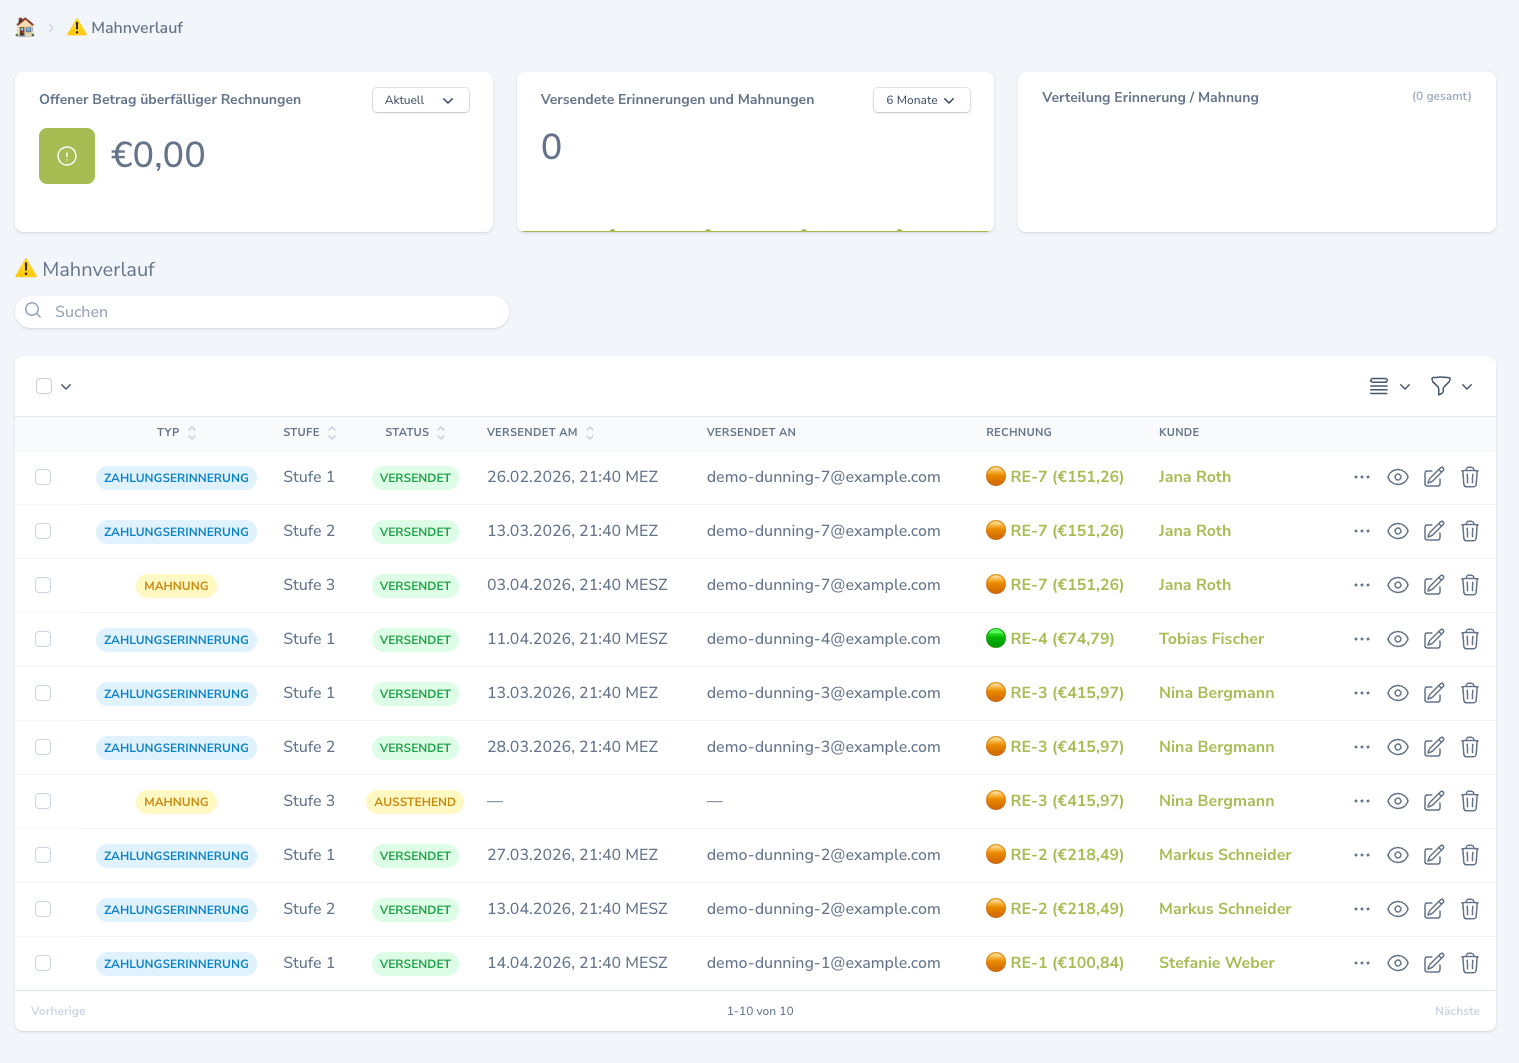Tick the checkbox for Tobias Fischer row
1519x1063 pixels.
point(43,639)
